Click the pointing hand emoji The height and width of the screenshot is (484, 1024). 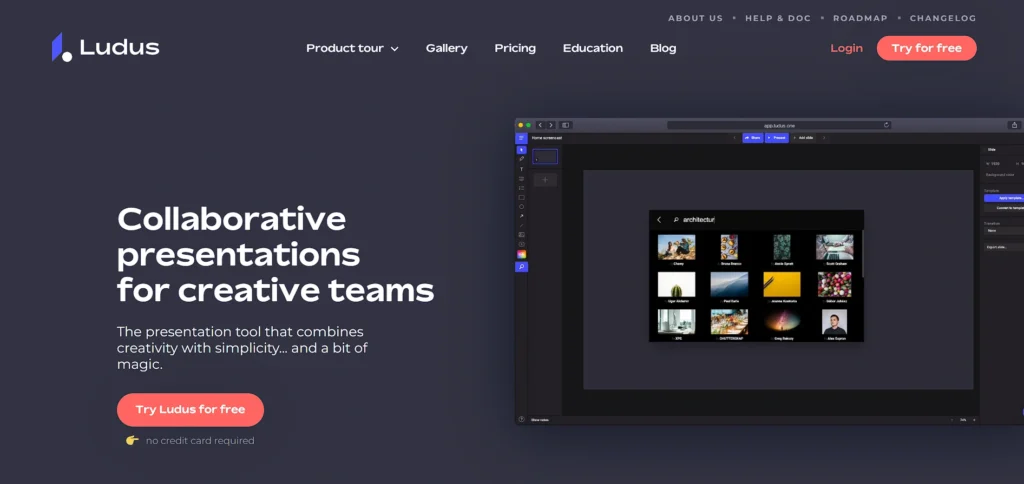[x=133, y=440]
